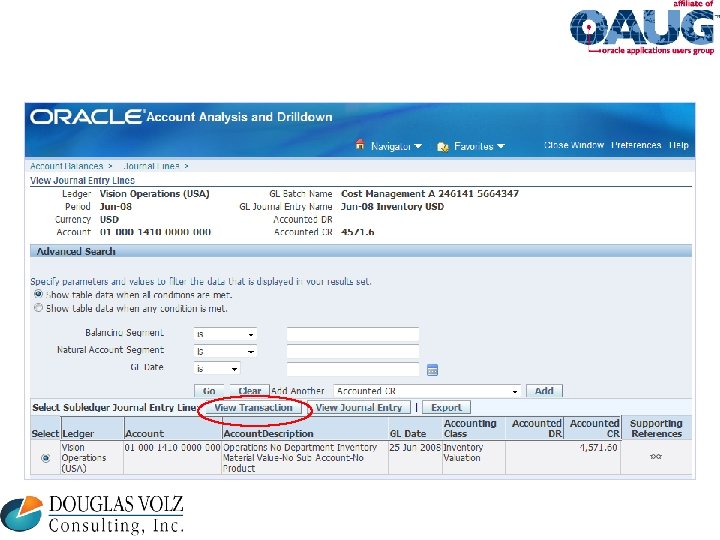Click the Add button

pyautogui.click(x=544, y=391)
